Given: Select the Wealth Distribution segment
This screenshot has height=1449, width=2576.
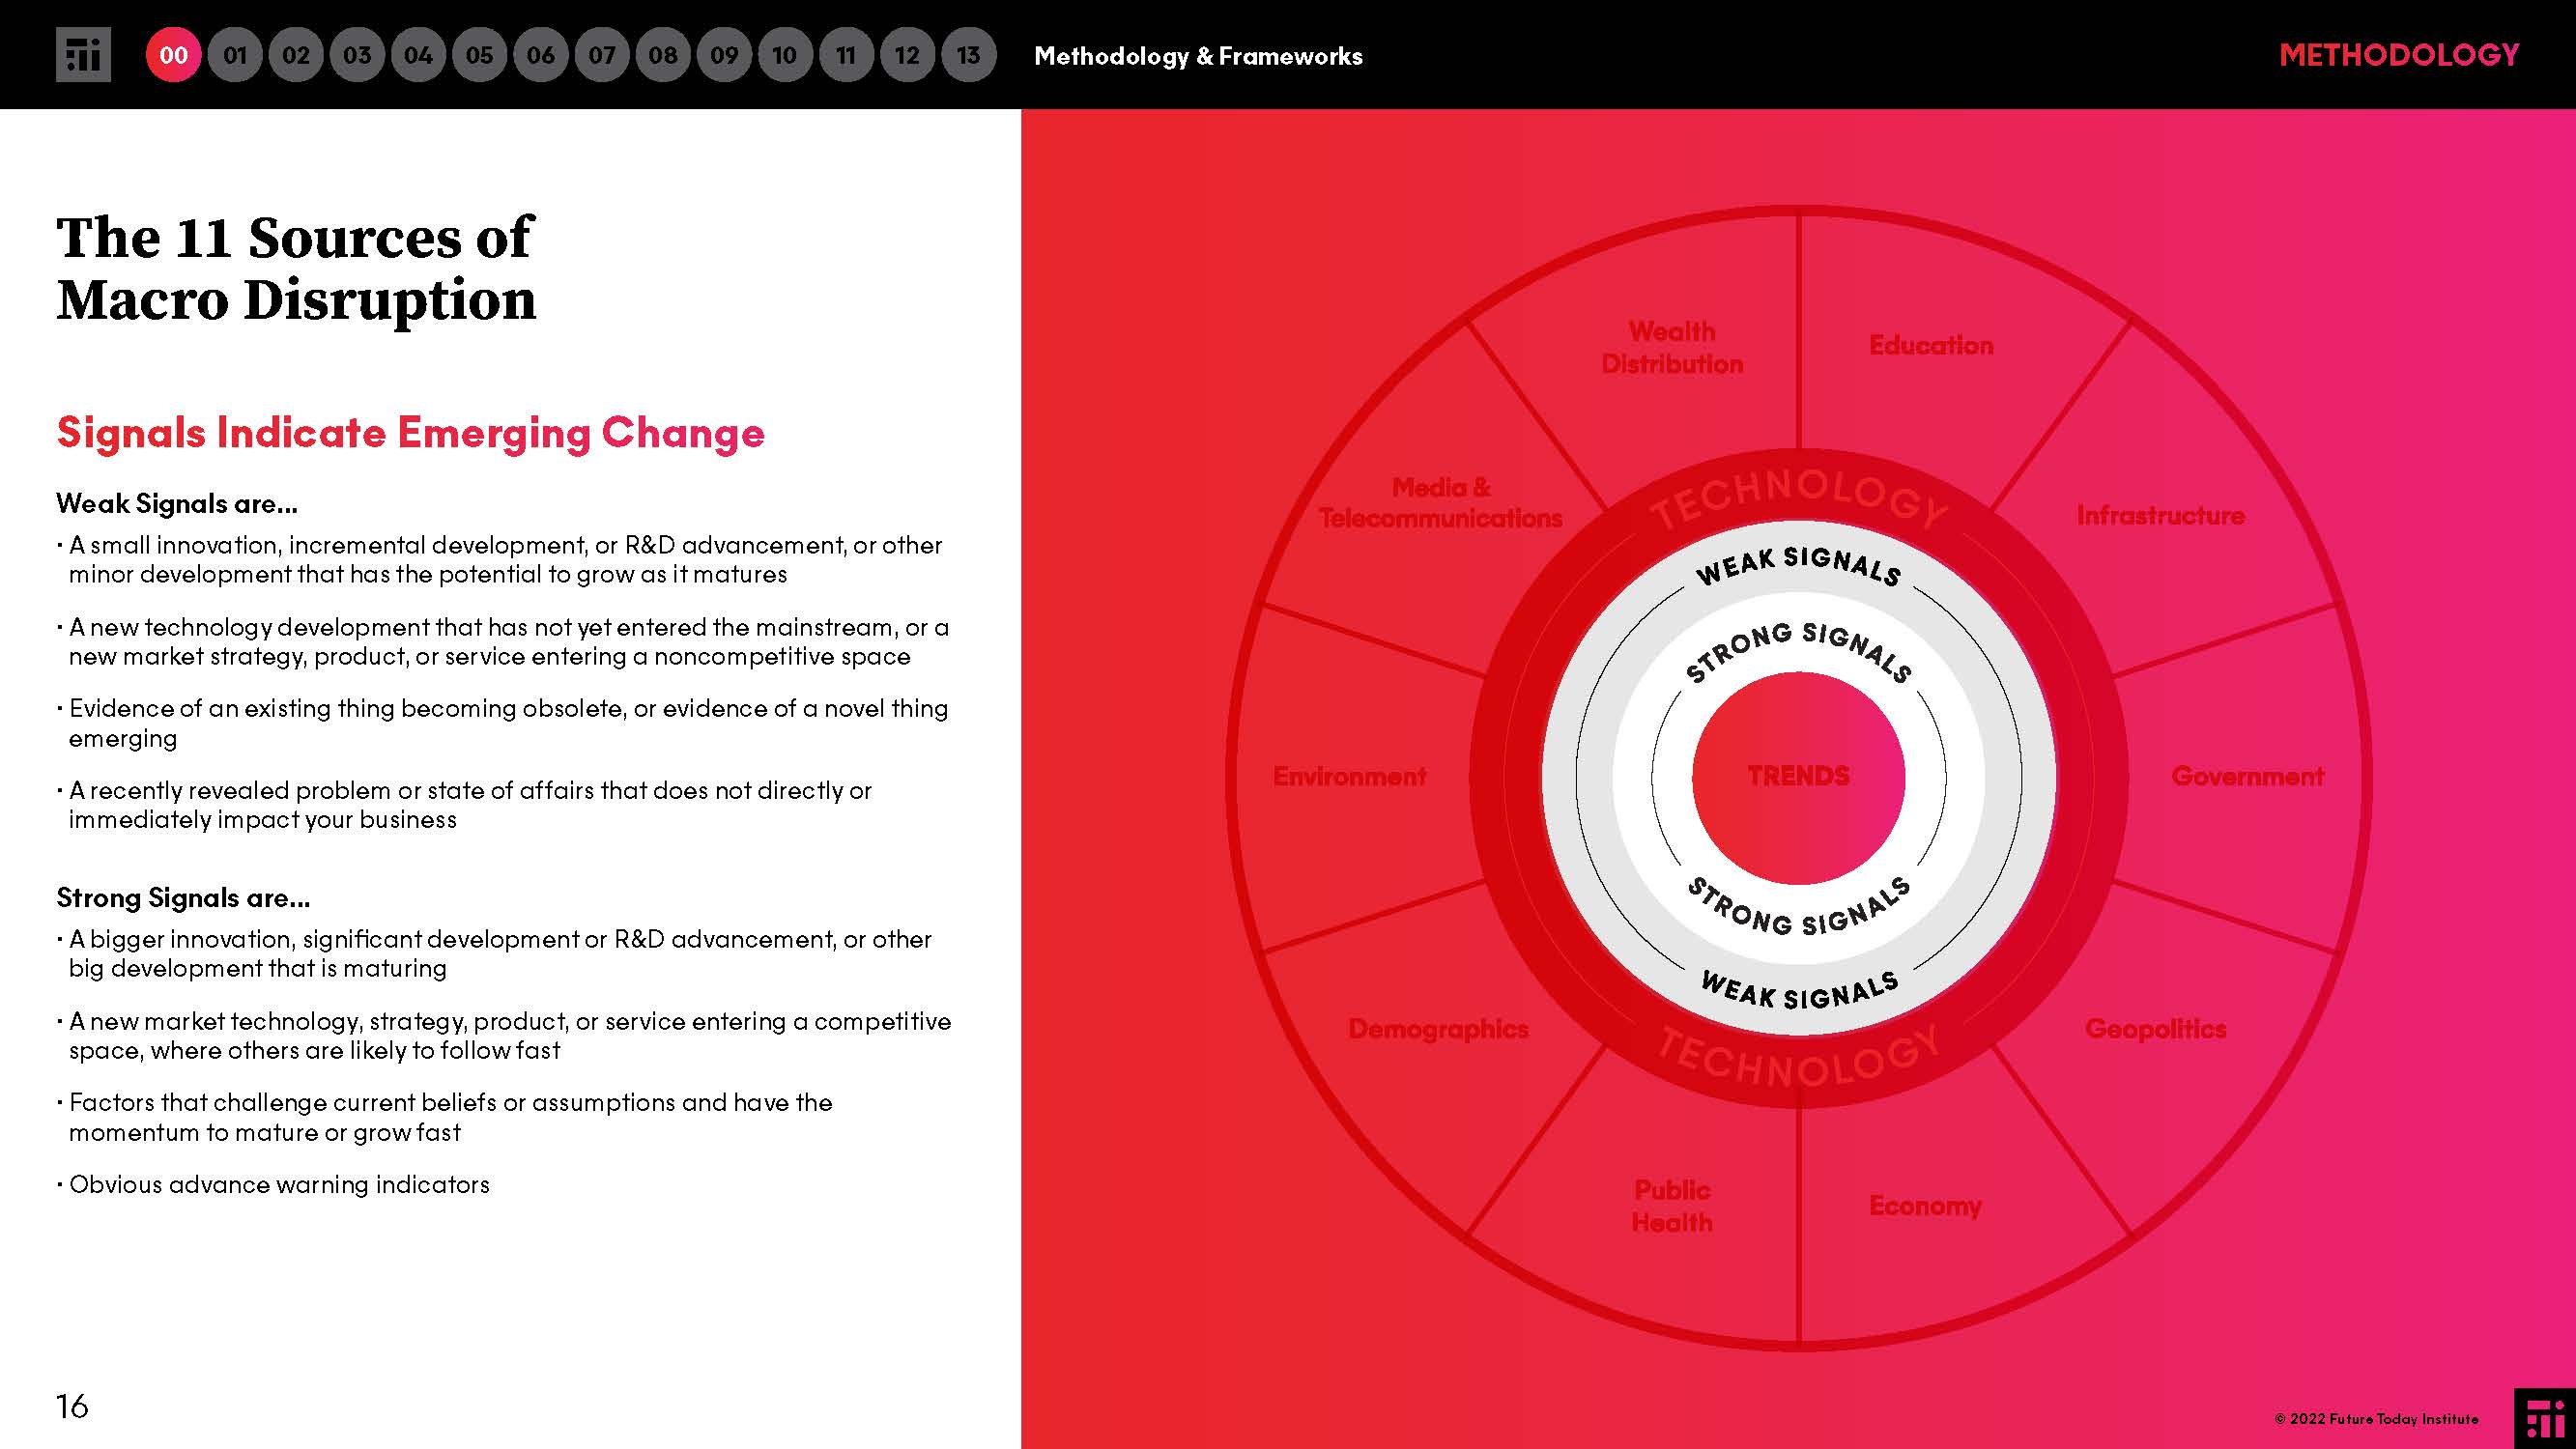Looking at the screenshot, I should (1671, 348).
